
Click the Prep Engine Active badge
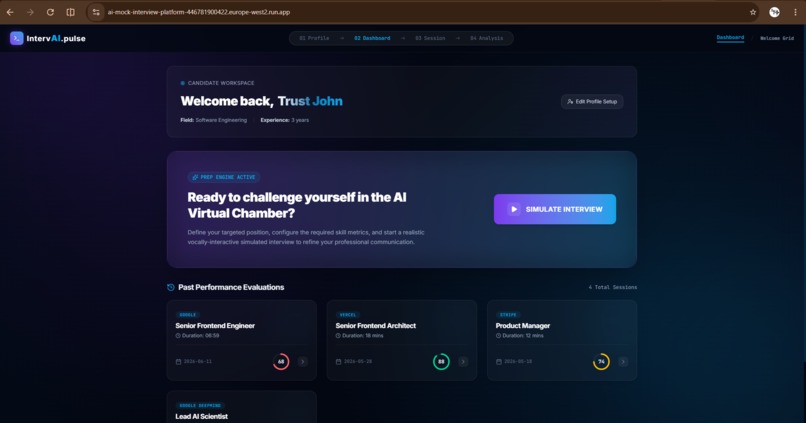click(224, 177)
